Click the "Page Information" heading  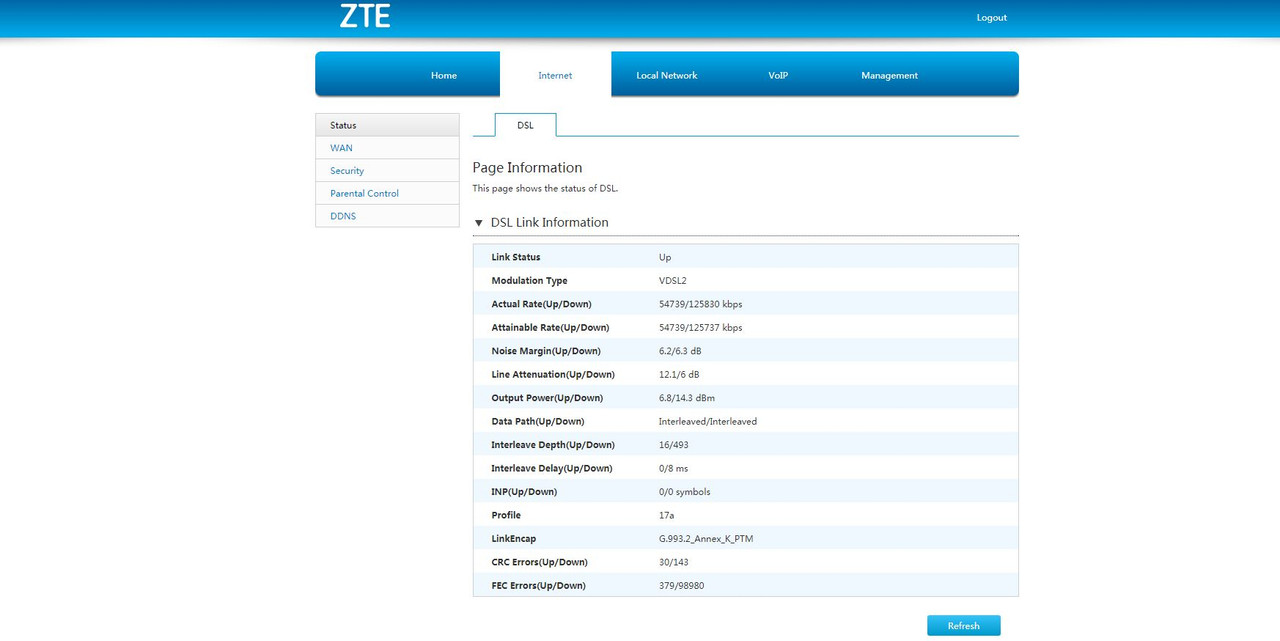527,168
